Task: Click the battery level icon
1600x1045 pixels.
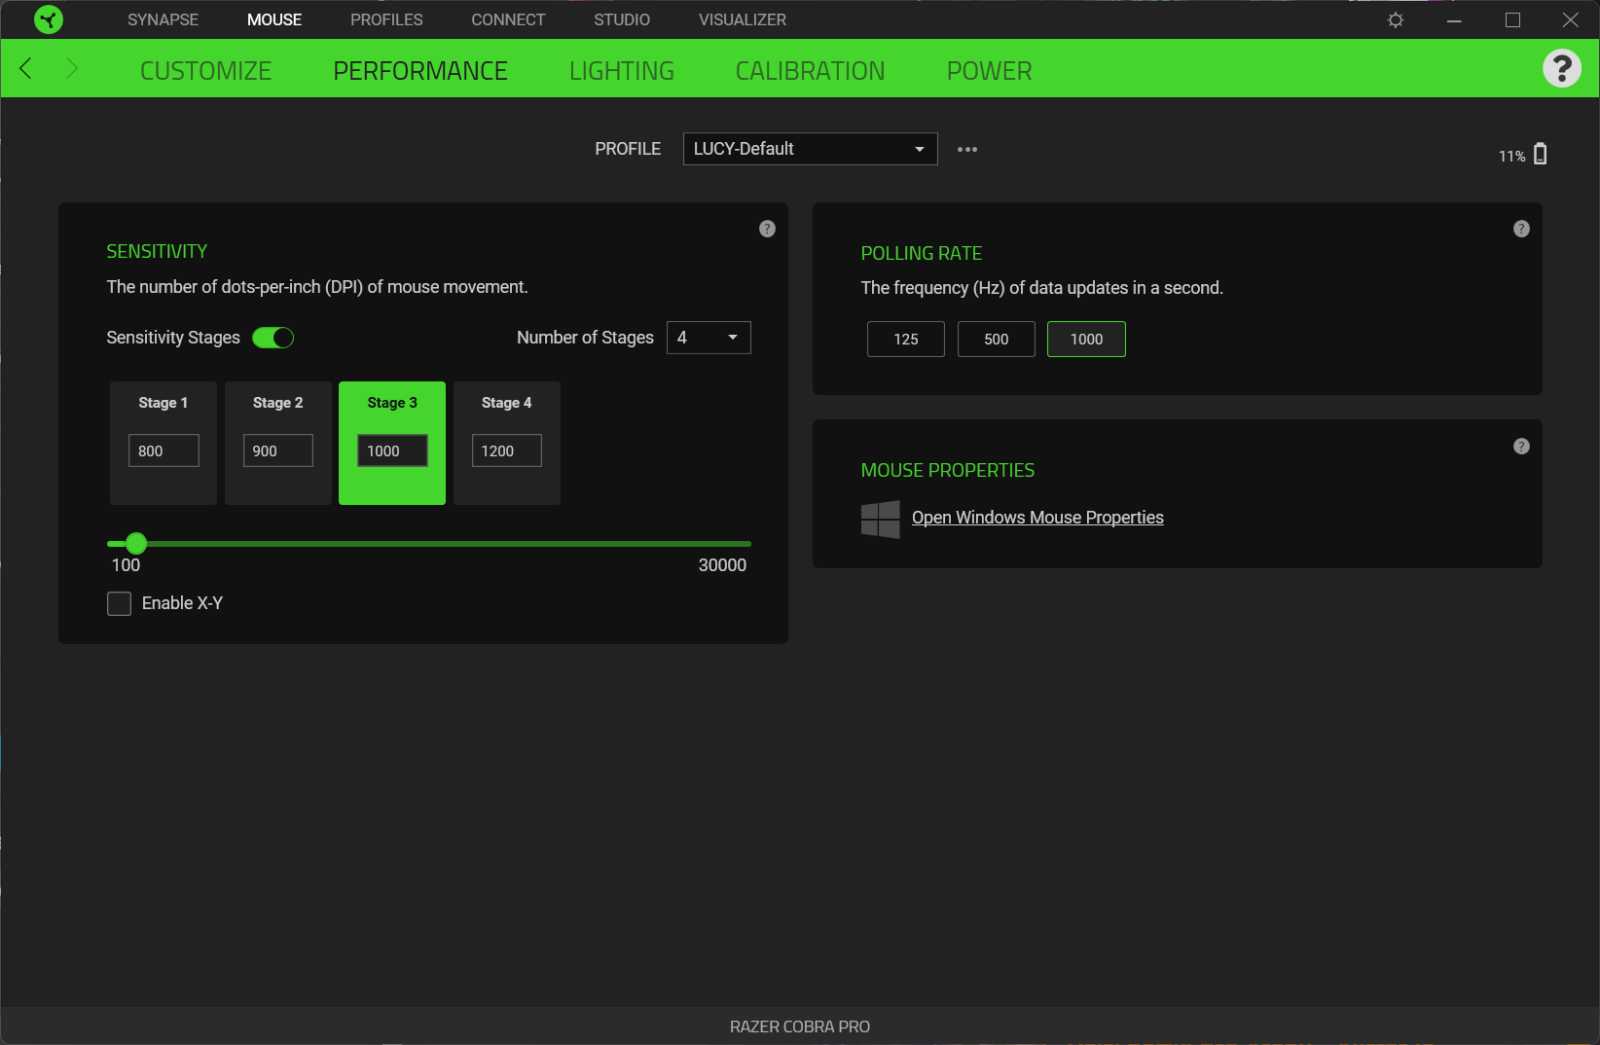Action: coord(1540,153)
